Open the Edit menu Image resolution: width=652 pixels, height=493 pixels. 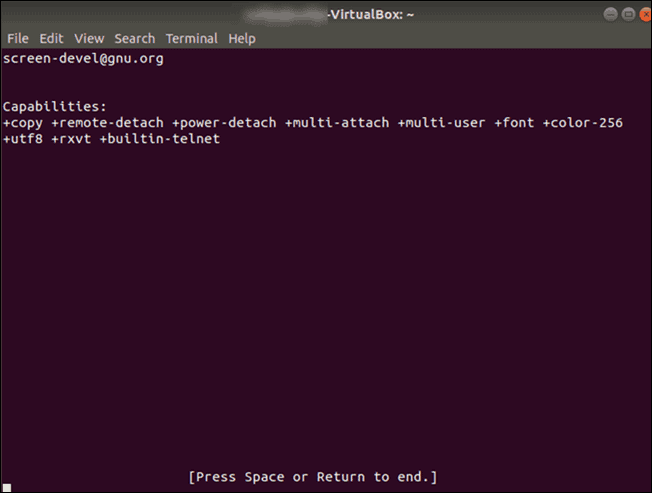51,39
